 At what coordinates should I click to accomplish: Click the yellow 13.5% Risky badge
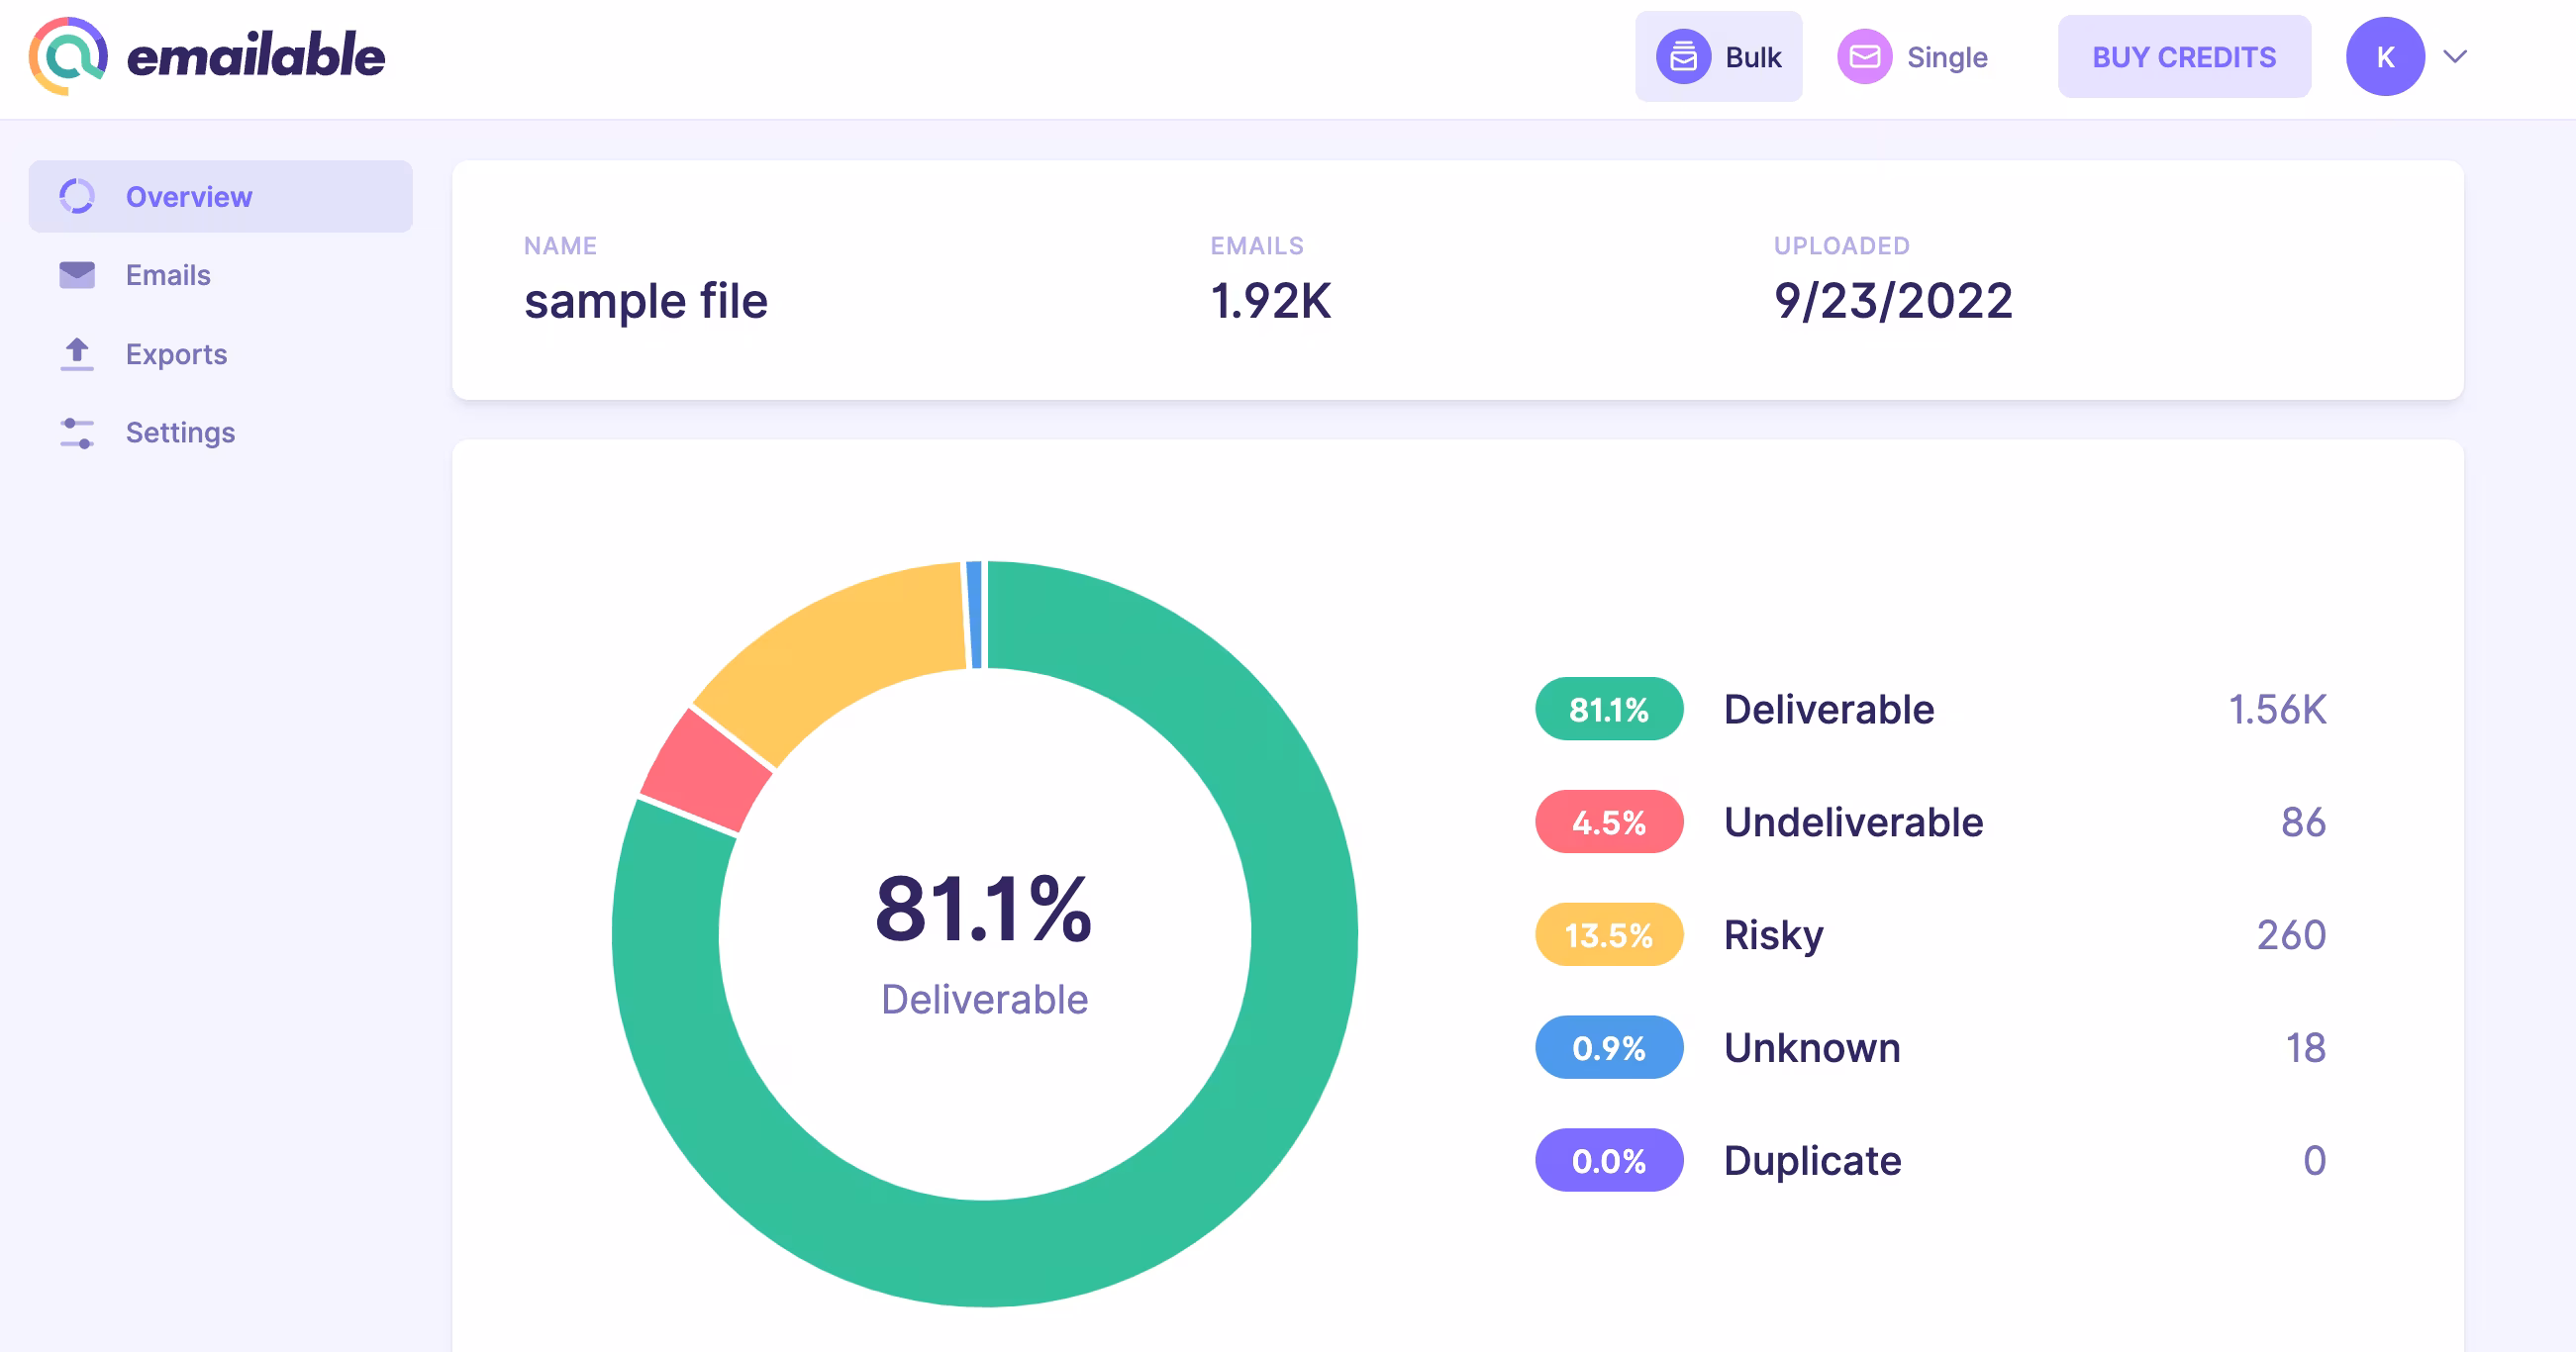point(1608,935)
